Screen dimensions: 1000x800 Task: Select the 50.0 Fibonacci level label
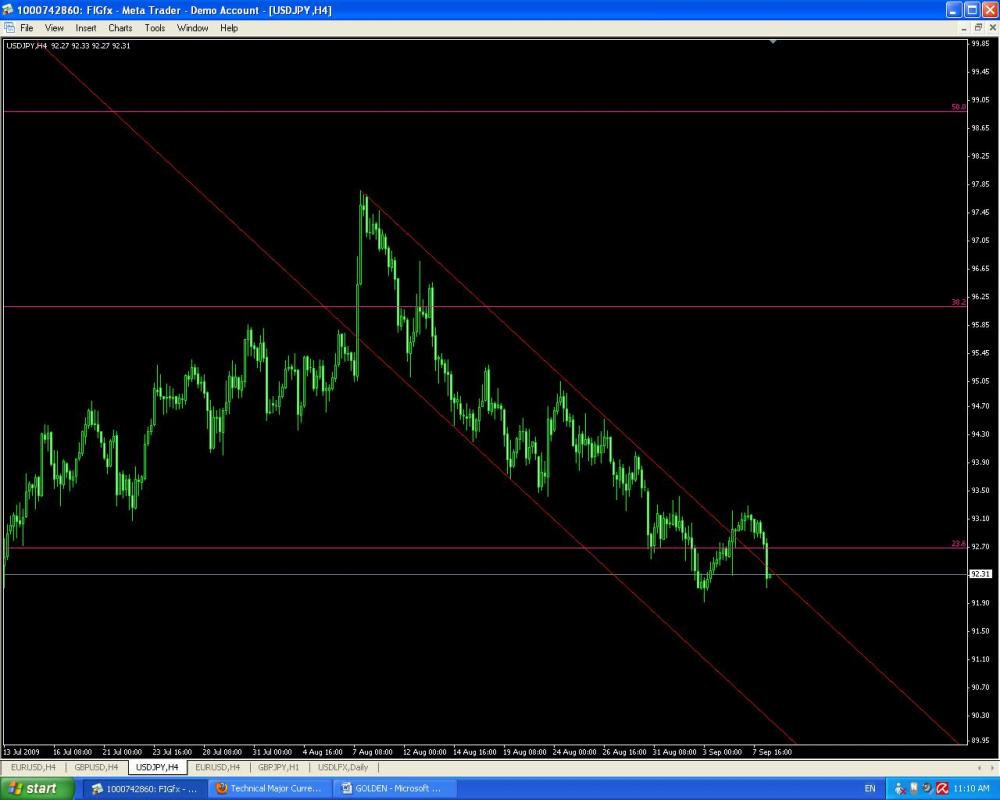[x=958, y=107]
